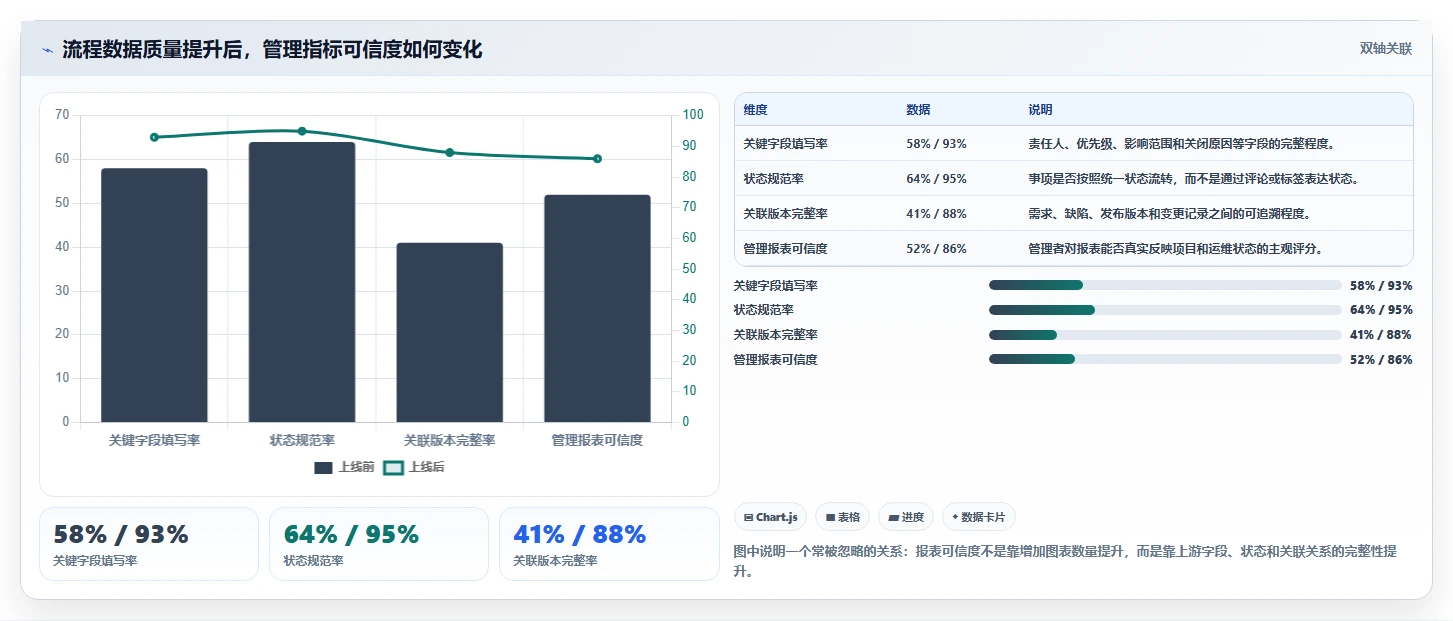The image size is (1453, 621).
Task: Click the 数据 column header
Action: pos(918,110)
